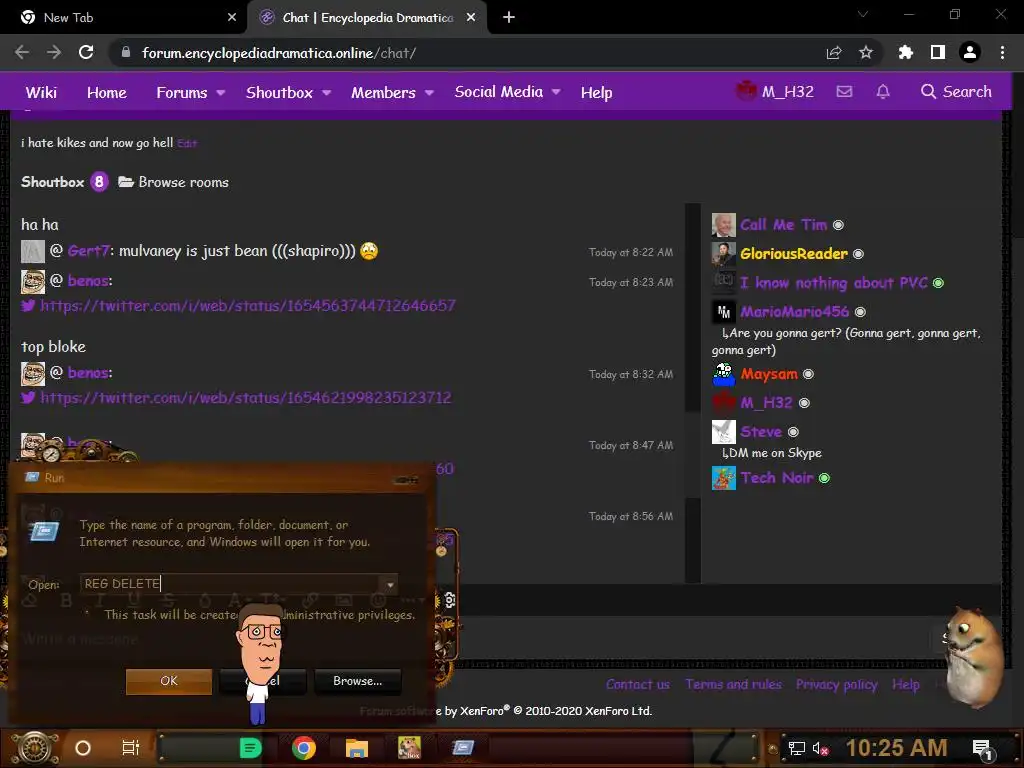Open the Forums nav item
This screenshot has height=768, width=1024.
(182, 92)
